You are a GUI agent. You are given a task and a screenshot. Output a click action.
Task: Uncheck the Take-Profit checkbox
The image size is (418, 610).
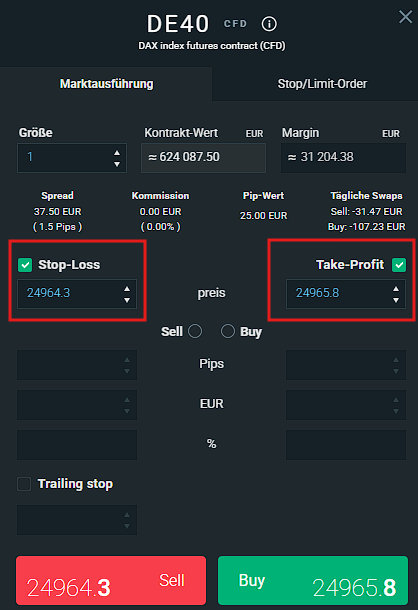pos(399,265)
